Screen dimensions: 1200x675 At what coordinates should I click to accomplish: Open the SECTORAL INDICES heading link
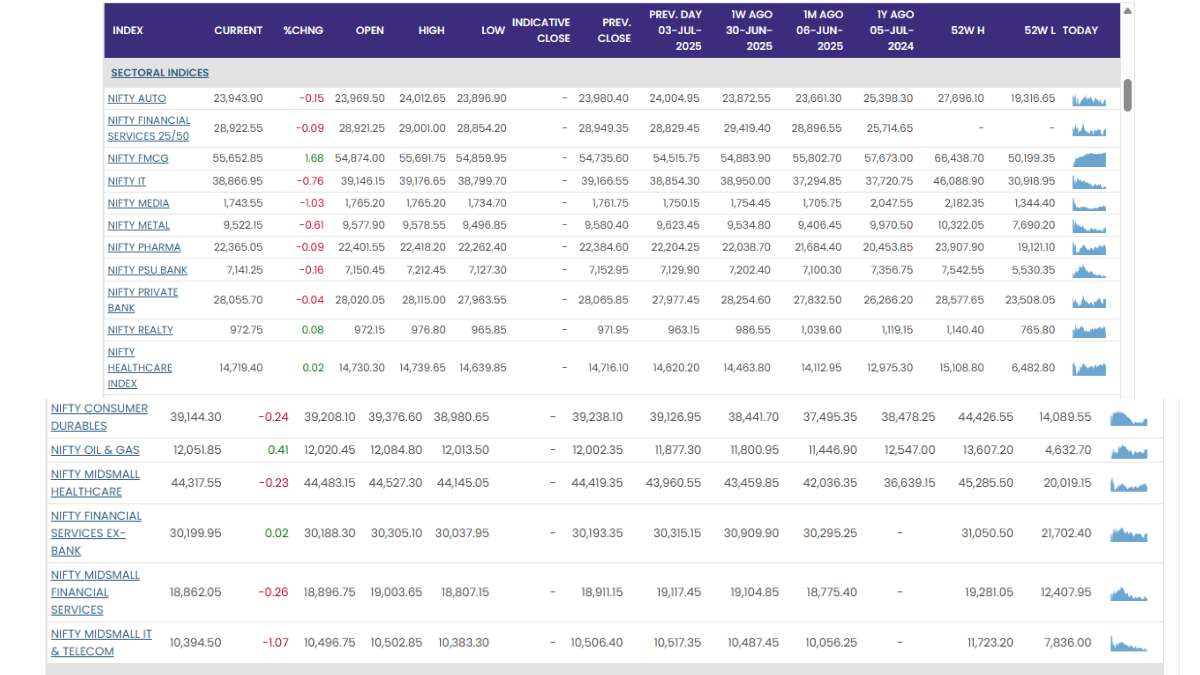(160, 73)
